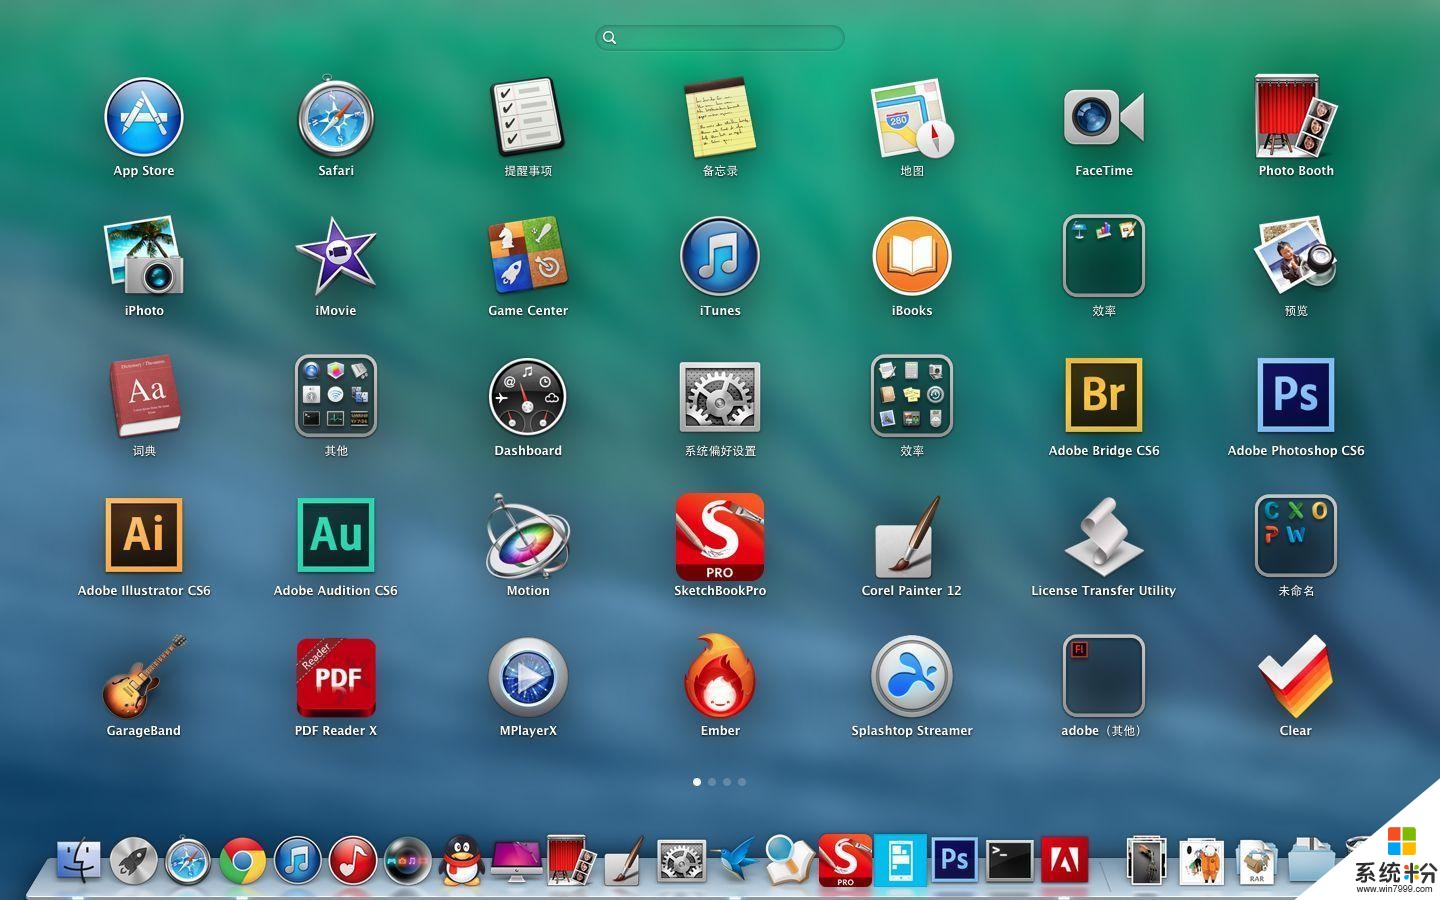Launch Adobe Illustrator CS6

[144, 536]
